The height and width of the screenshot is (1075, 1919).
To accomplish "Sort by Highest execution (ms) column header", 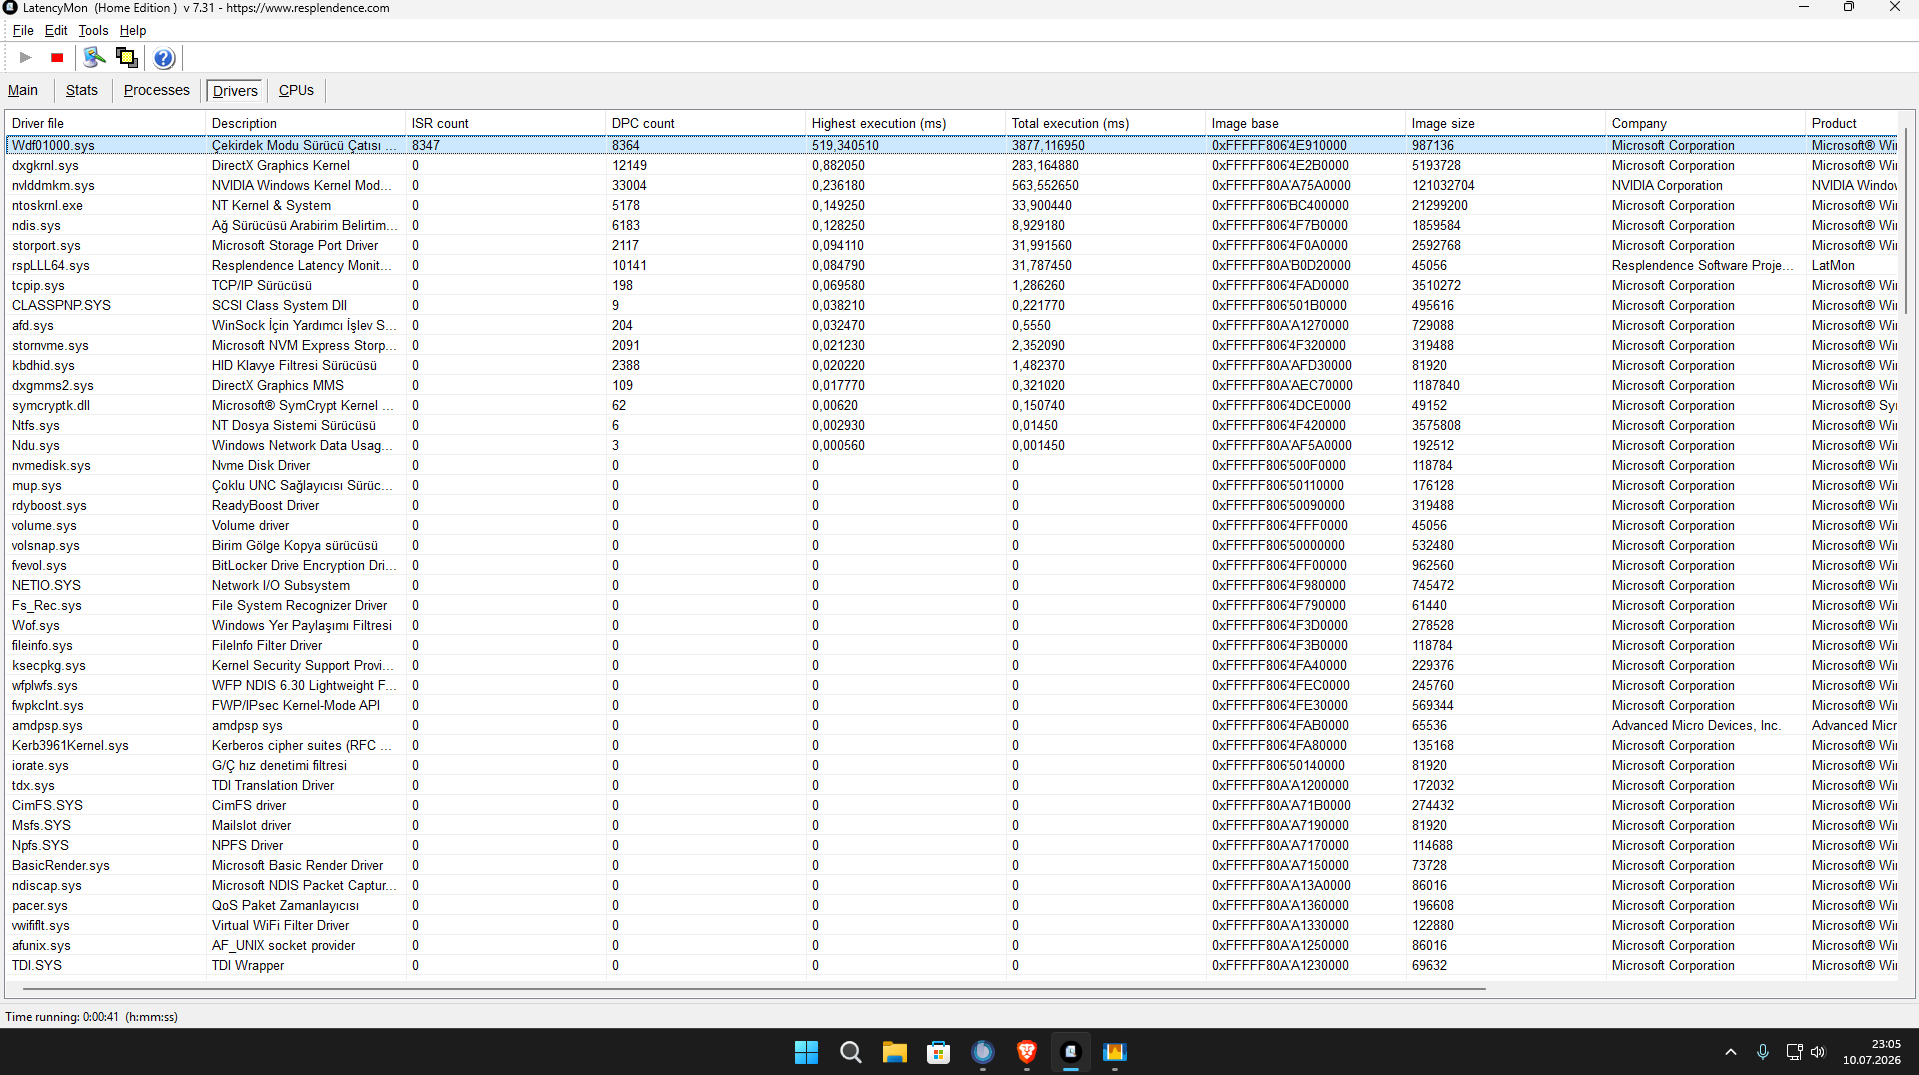I will tap(905, 123).
